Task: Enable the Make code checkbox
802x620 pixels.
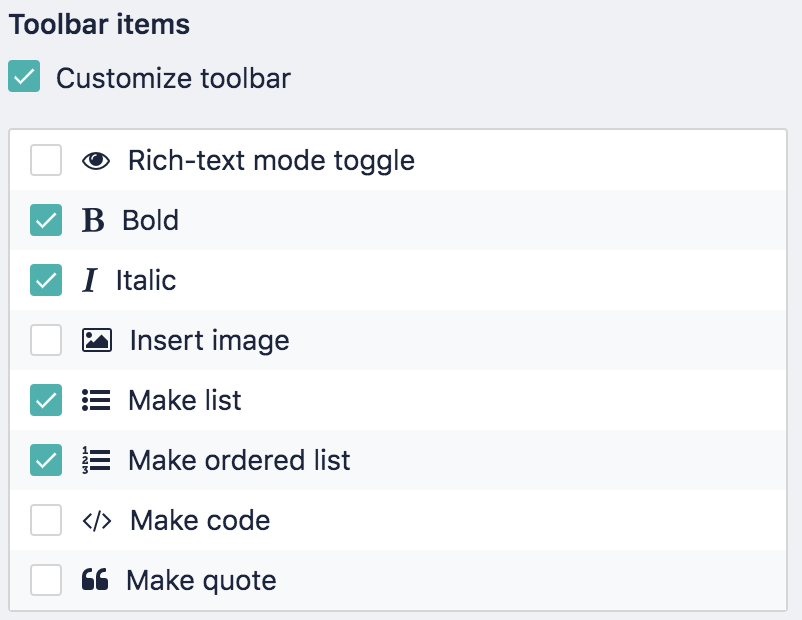Action: [45, 520]
